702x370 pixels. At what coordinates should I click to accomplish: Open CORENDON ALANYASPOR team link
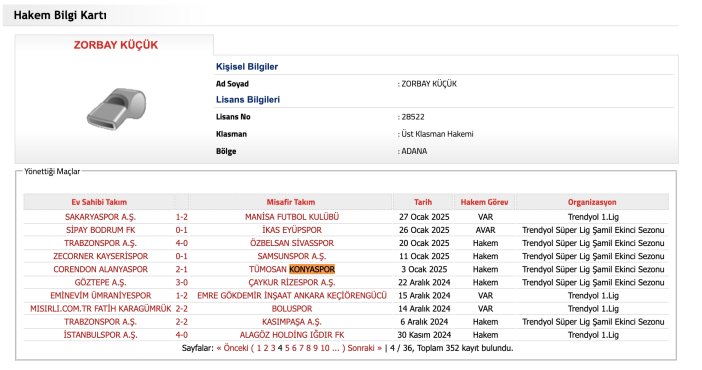[x=100, y=269]
